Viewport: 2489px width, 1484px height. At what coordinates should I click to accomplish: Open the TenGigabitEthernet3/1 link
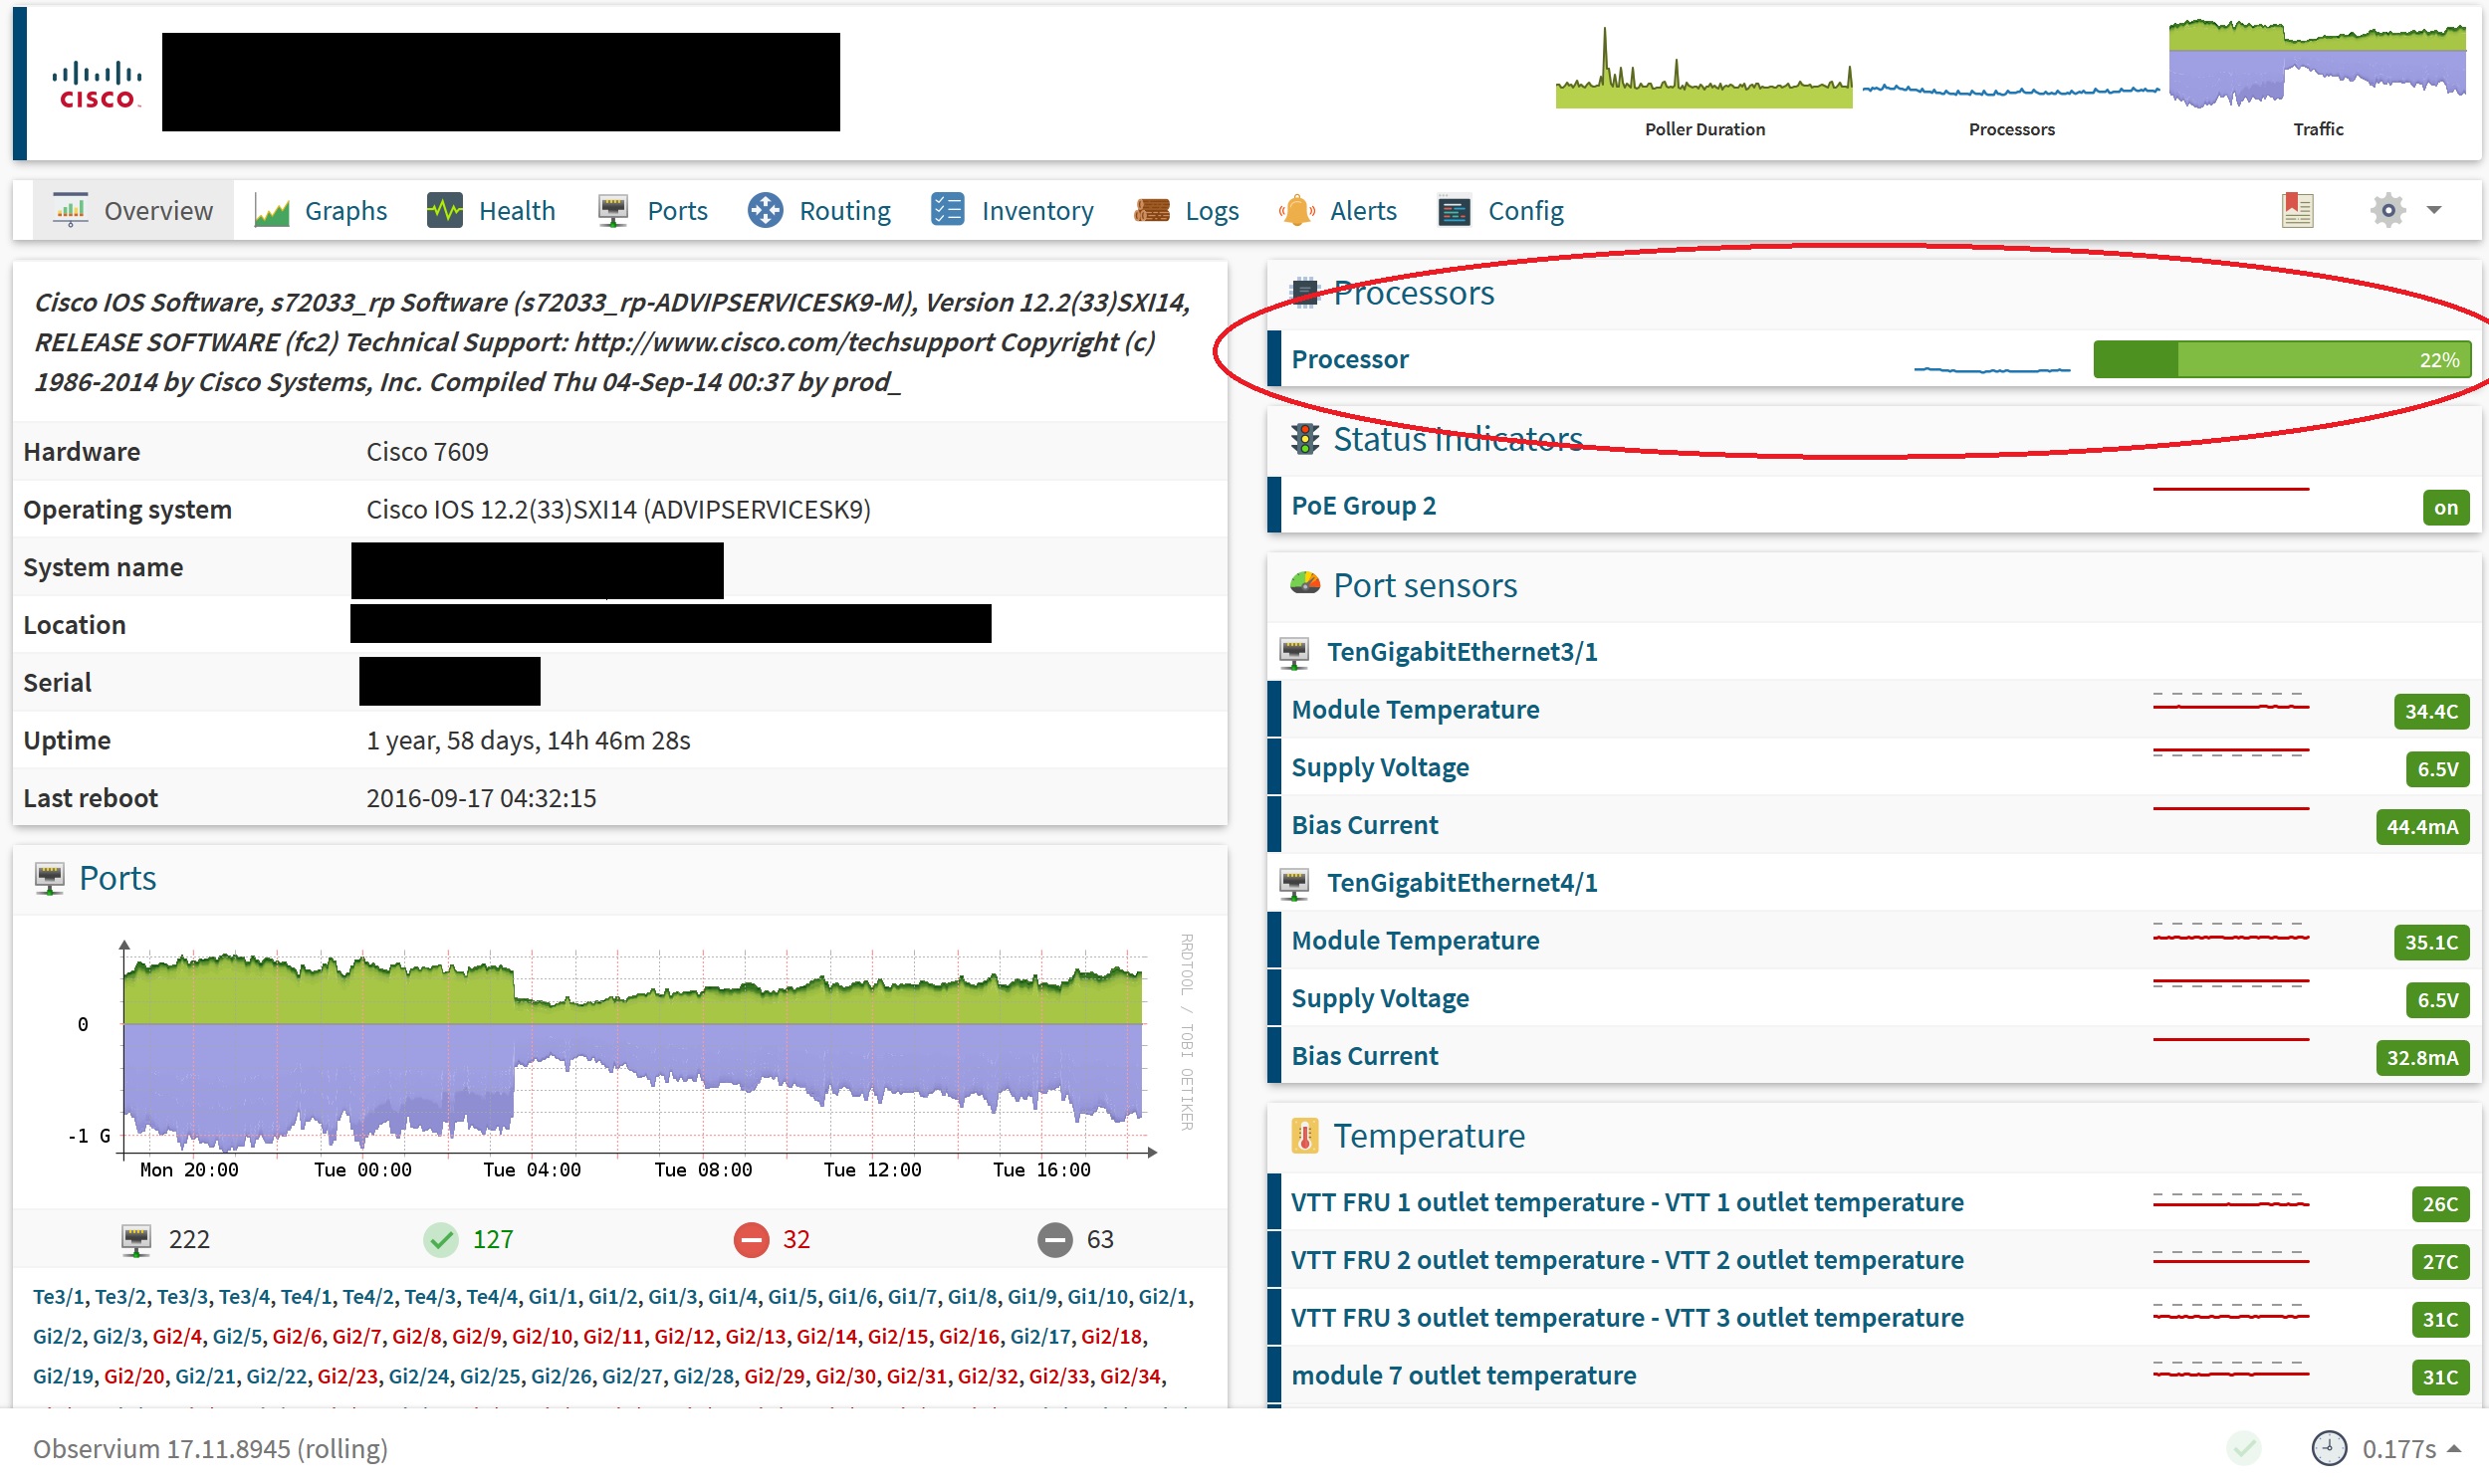[x=1461, y=652]
